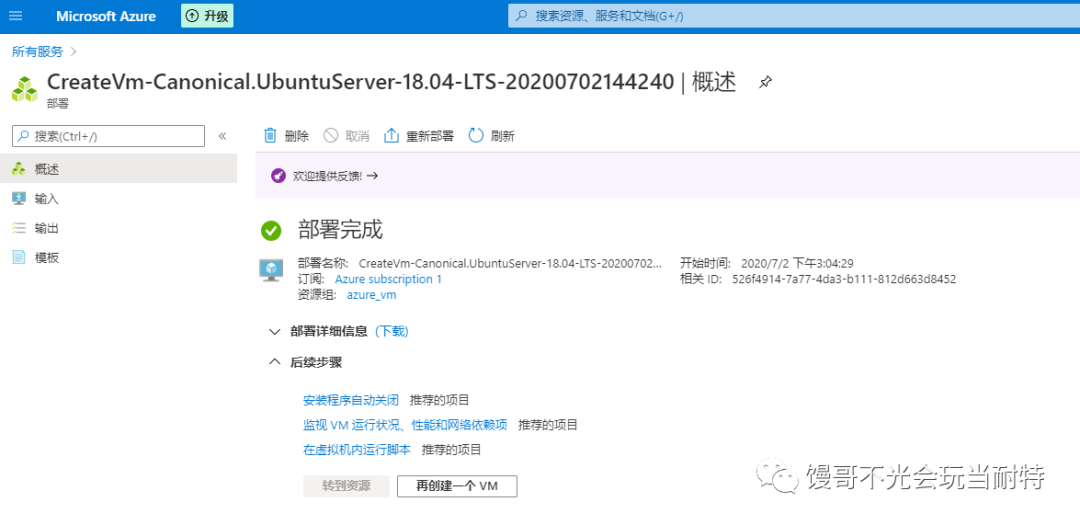Screen dimensions: 1080x525
Task: Click the truncated 部署名称 value text
Action: point(510,263)
